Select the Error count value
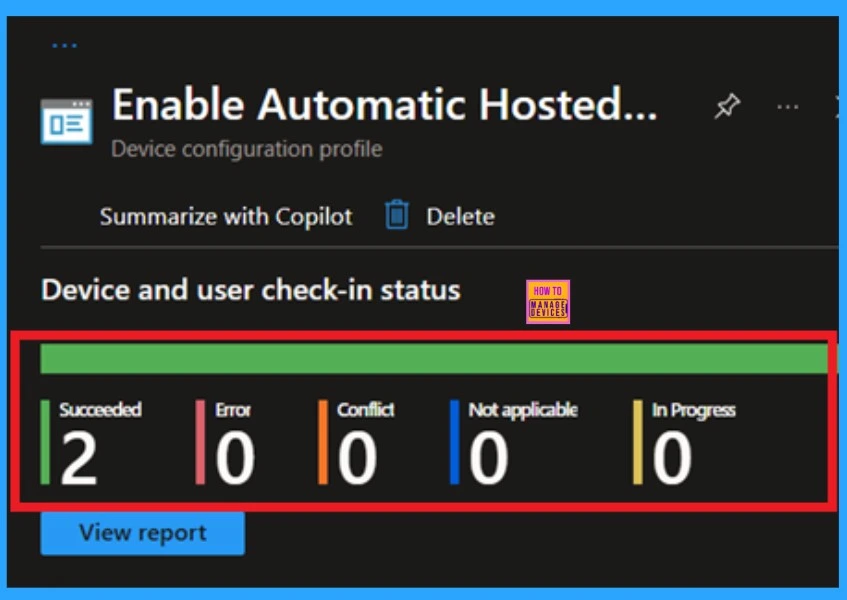This screenshot has width=847, height=600. 235,459
